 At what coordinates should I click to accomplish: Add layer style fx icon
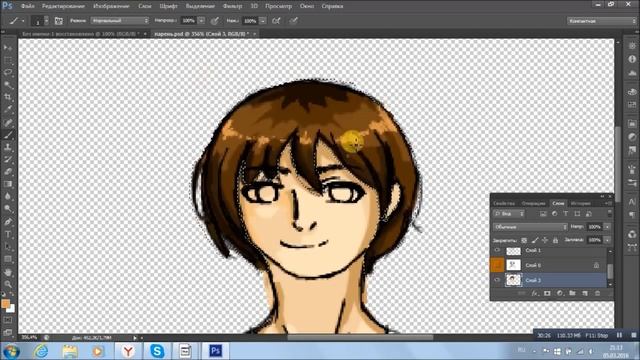point(534,293)
